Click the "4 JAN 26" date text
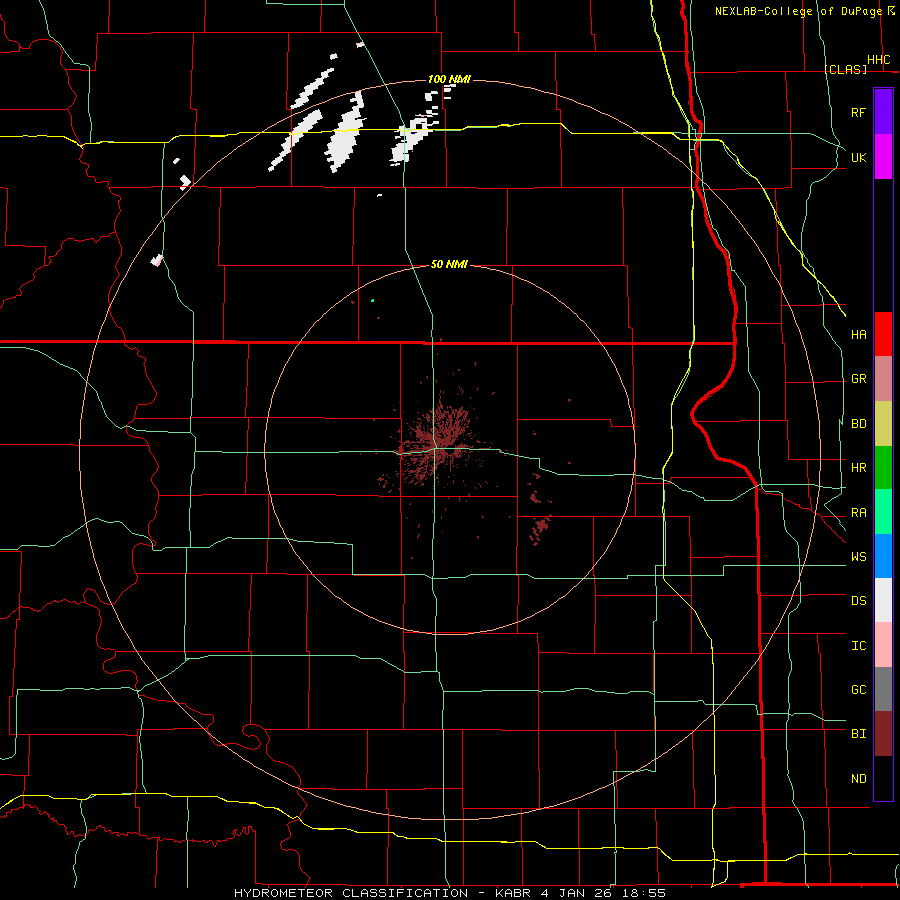This screenshot has height=900, width=900. coord(576,893)
